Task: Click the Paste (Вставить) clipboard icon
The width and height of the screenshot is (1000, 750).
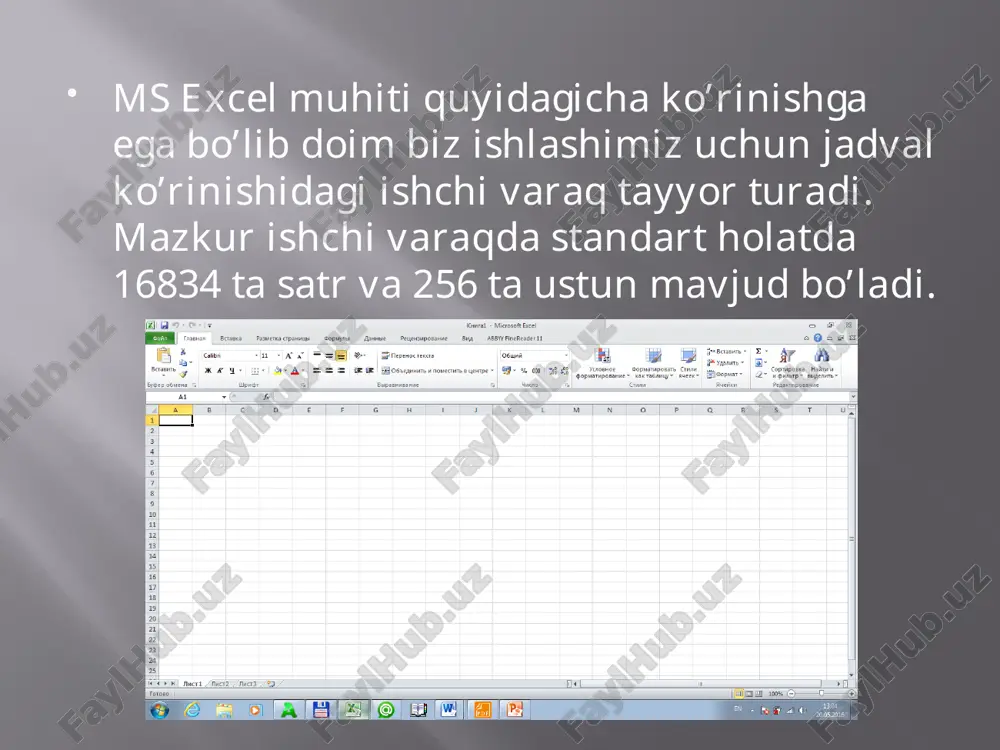Action: click(x=164, y=355)
